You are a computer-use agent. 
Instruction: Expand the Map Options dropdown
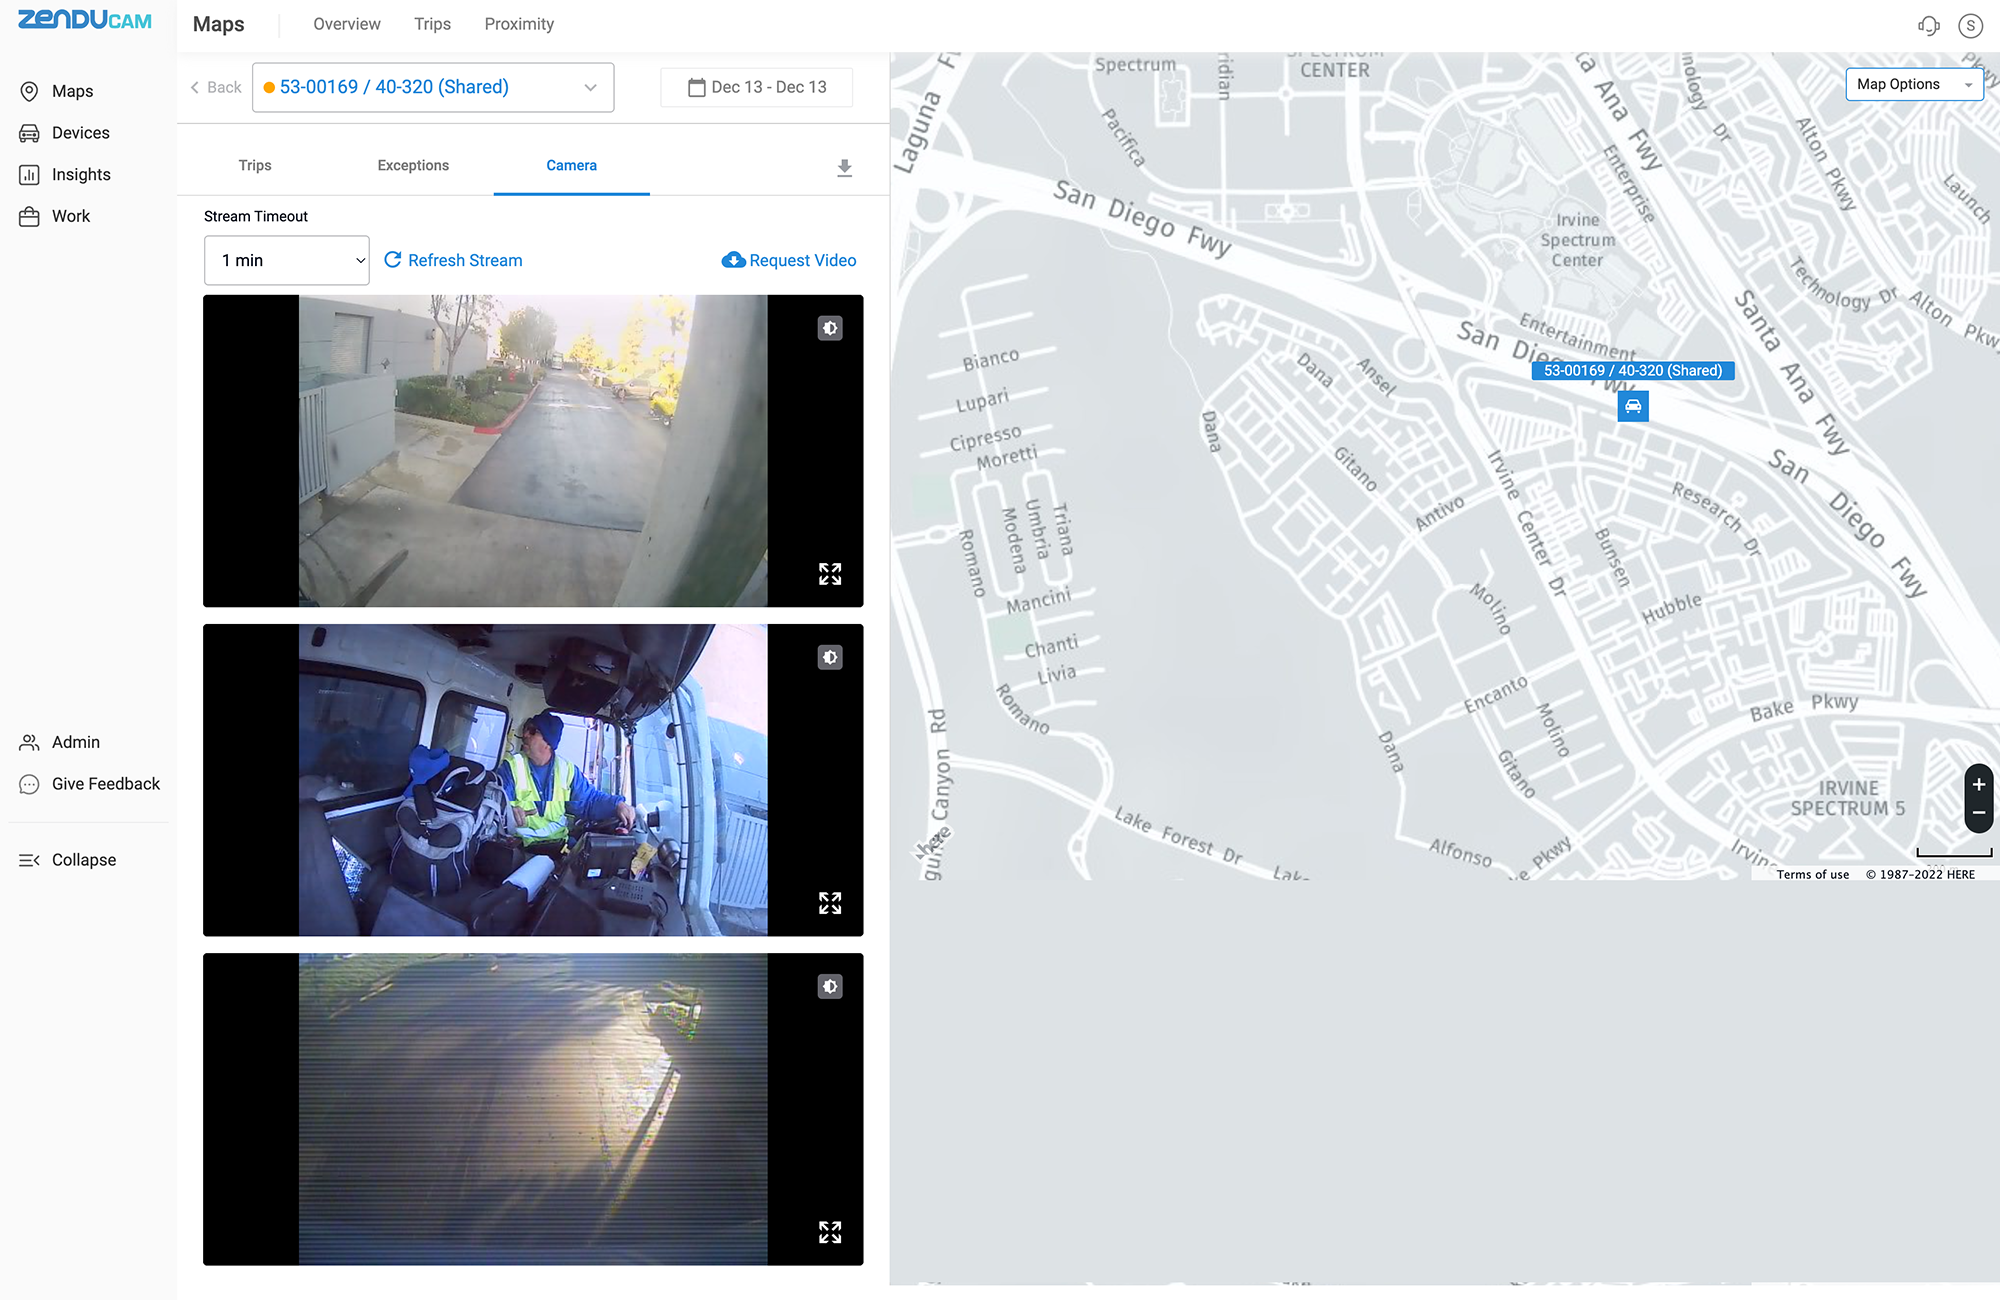point(1913,84)
